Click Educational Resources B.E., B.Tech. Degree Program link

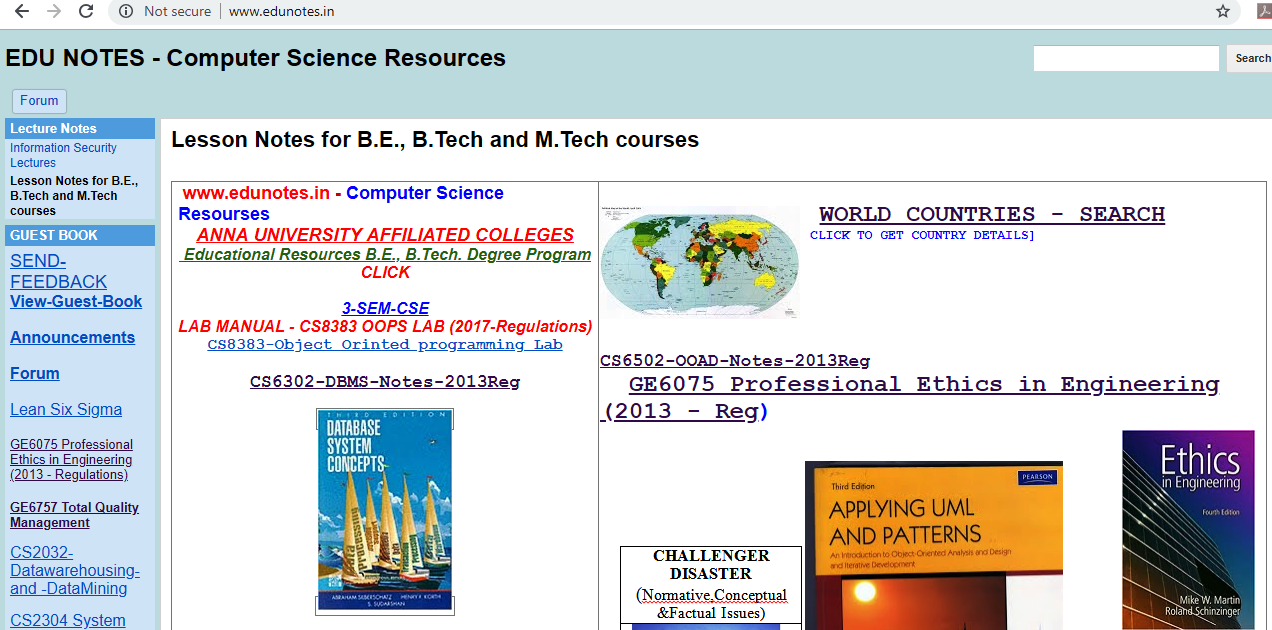coord(385,254)
